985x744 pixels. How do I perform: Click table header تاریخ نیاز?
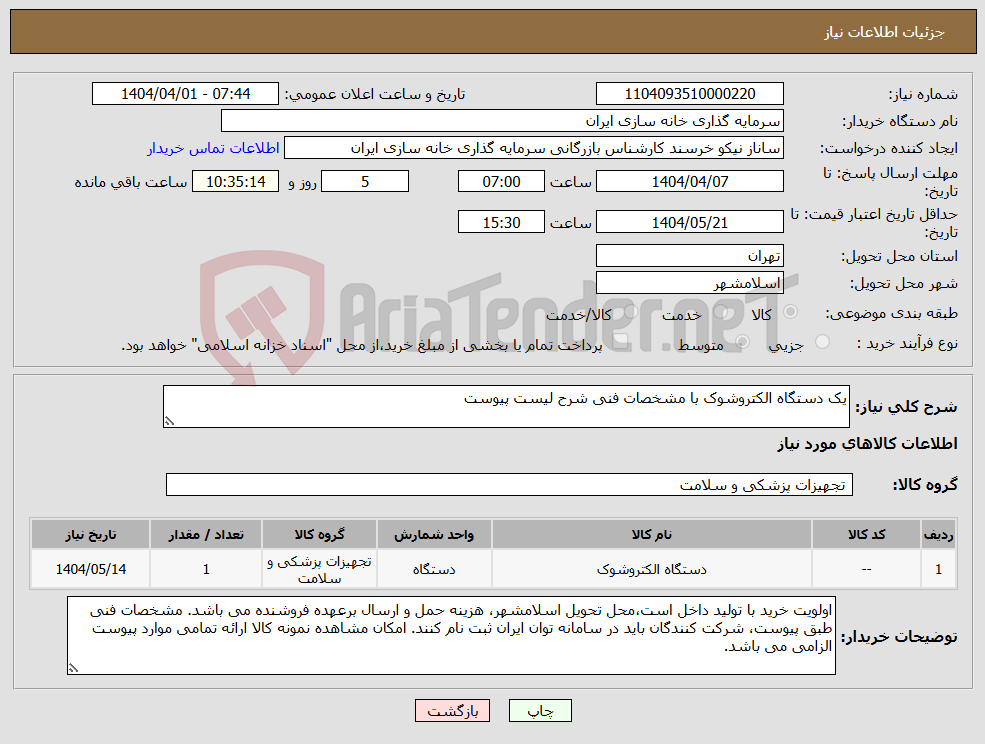[x=90, y=535]
